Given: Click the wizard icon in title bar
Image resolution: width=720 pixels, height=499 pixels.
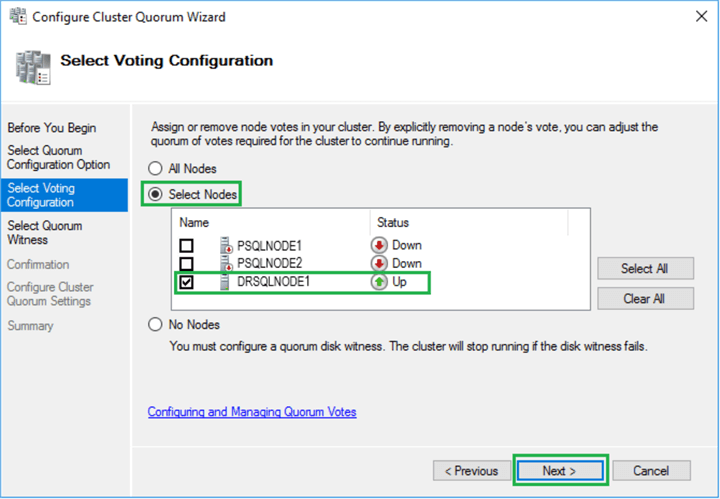Looking at the screenshot, I should click(18, 17).
